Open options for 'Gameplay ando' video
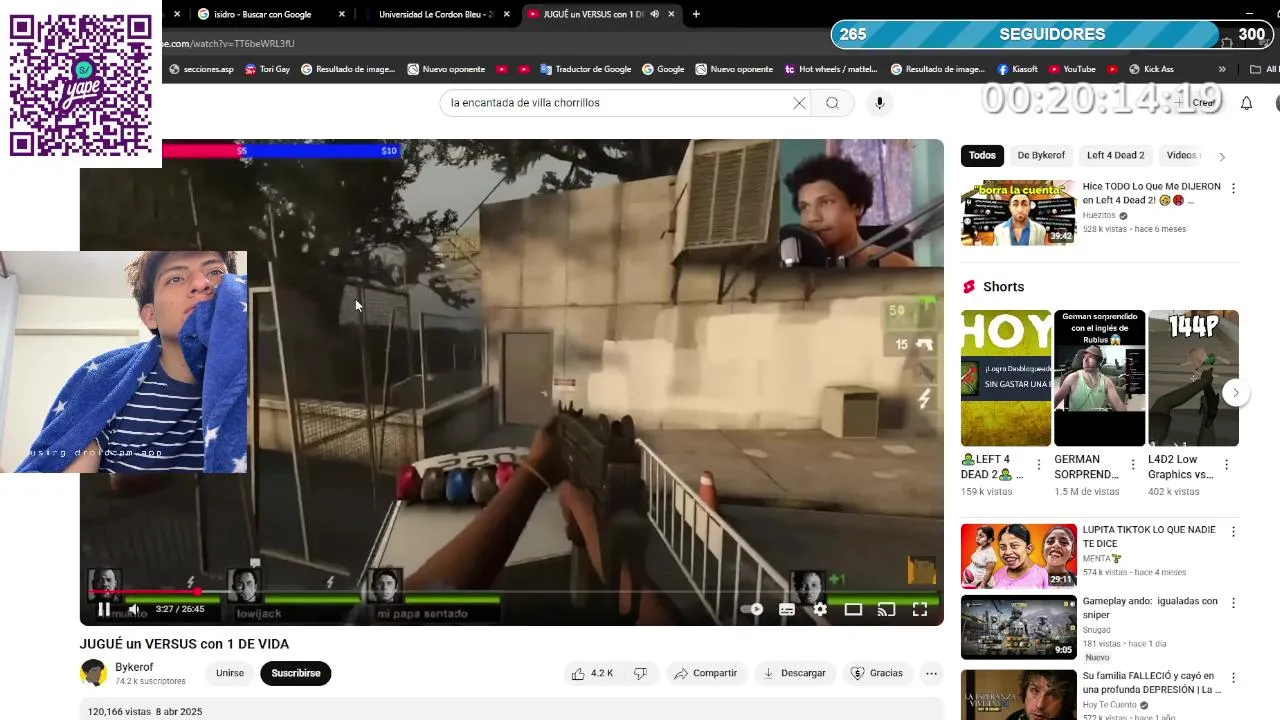This screenshot has width=1280, height=720. 1233,603
